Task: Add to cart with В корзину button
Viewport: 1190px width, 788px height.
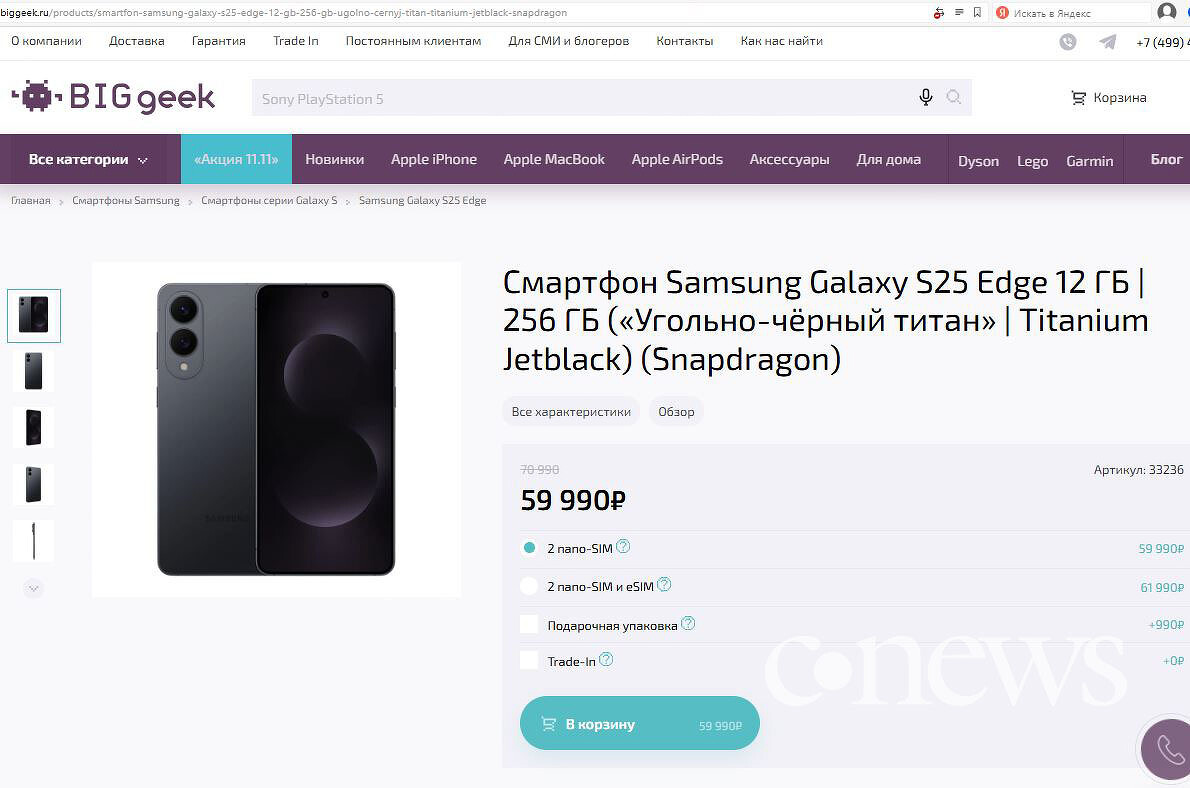Action: [x=640, y=724]
